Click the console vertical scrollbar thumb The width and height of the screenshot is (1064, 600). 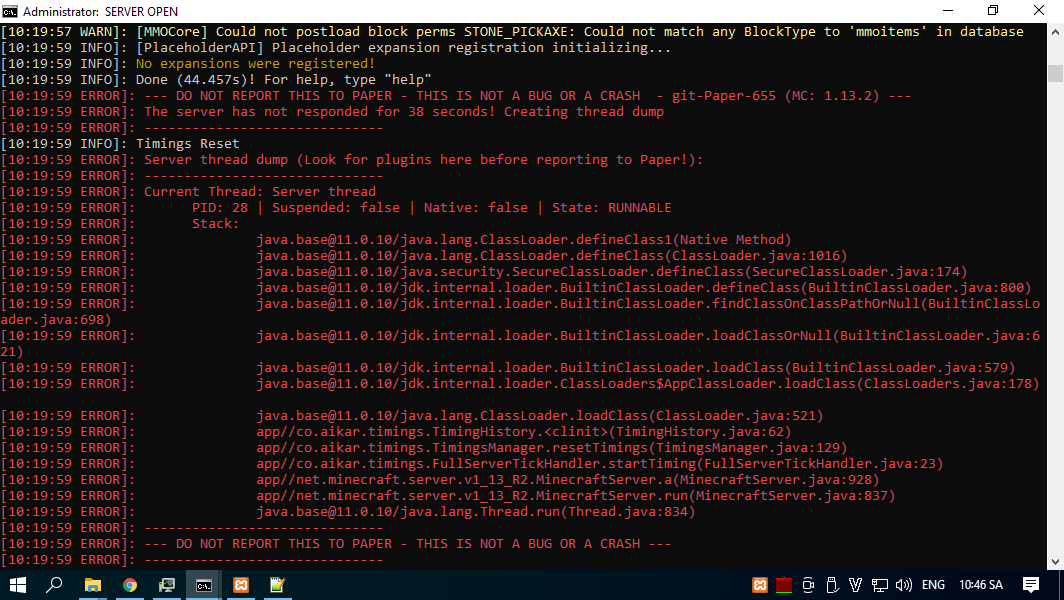pyautogui.click(x=1056, y=73)
